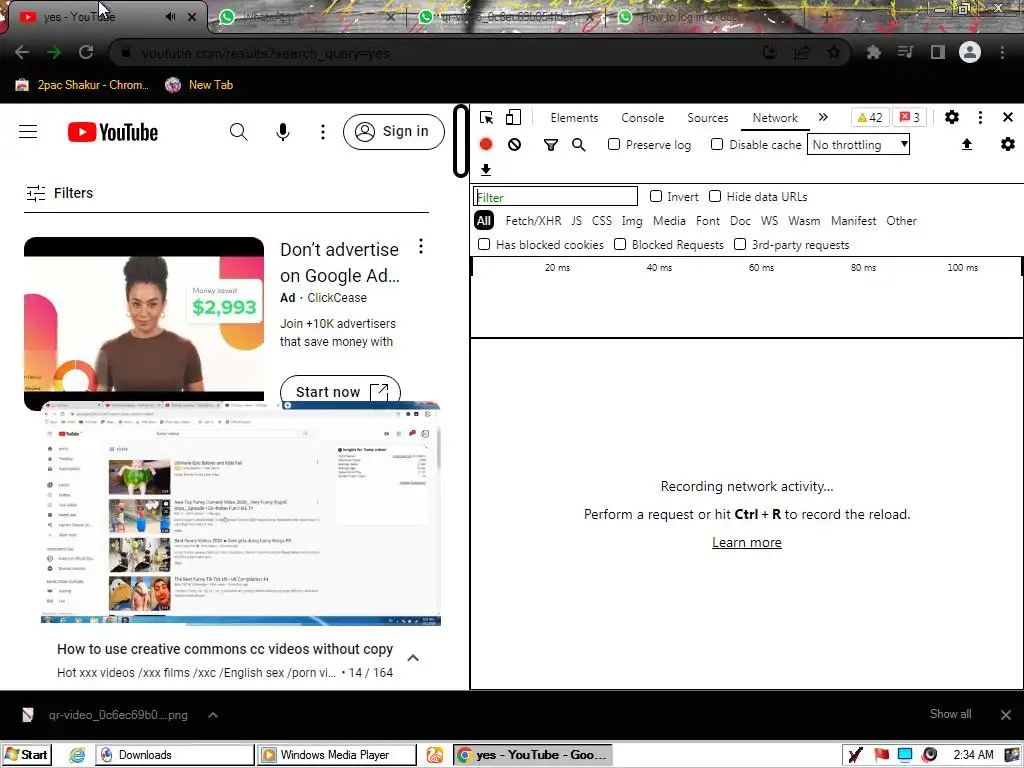Reload the page in Chrome
1024x768 pixels.
(86, 52)
